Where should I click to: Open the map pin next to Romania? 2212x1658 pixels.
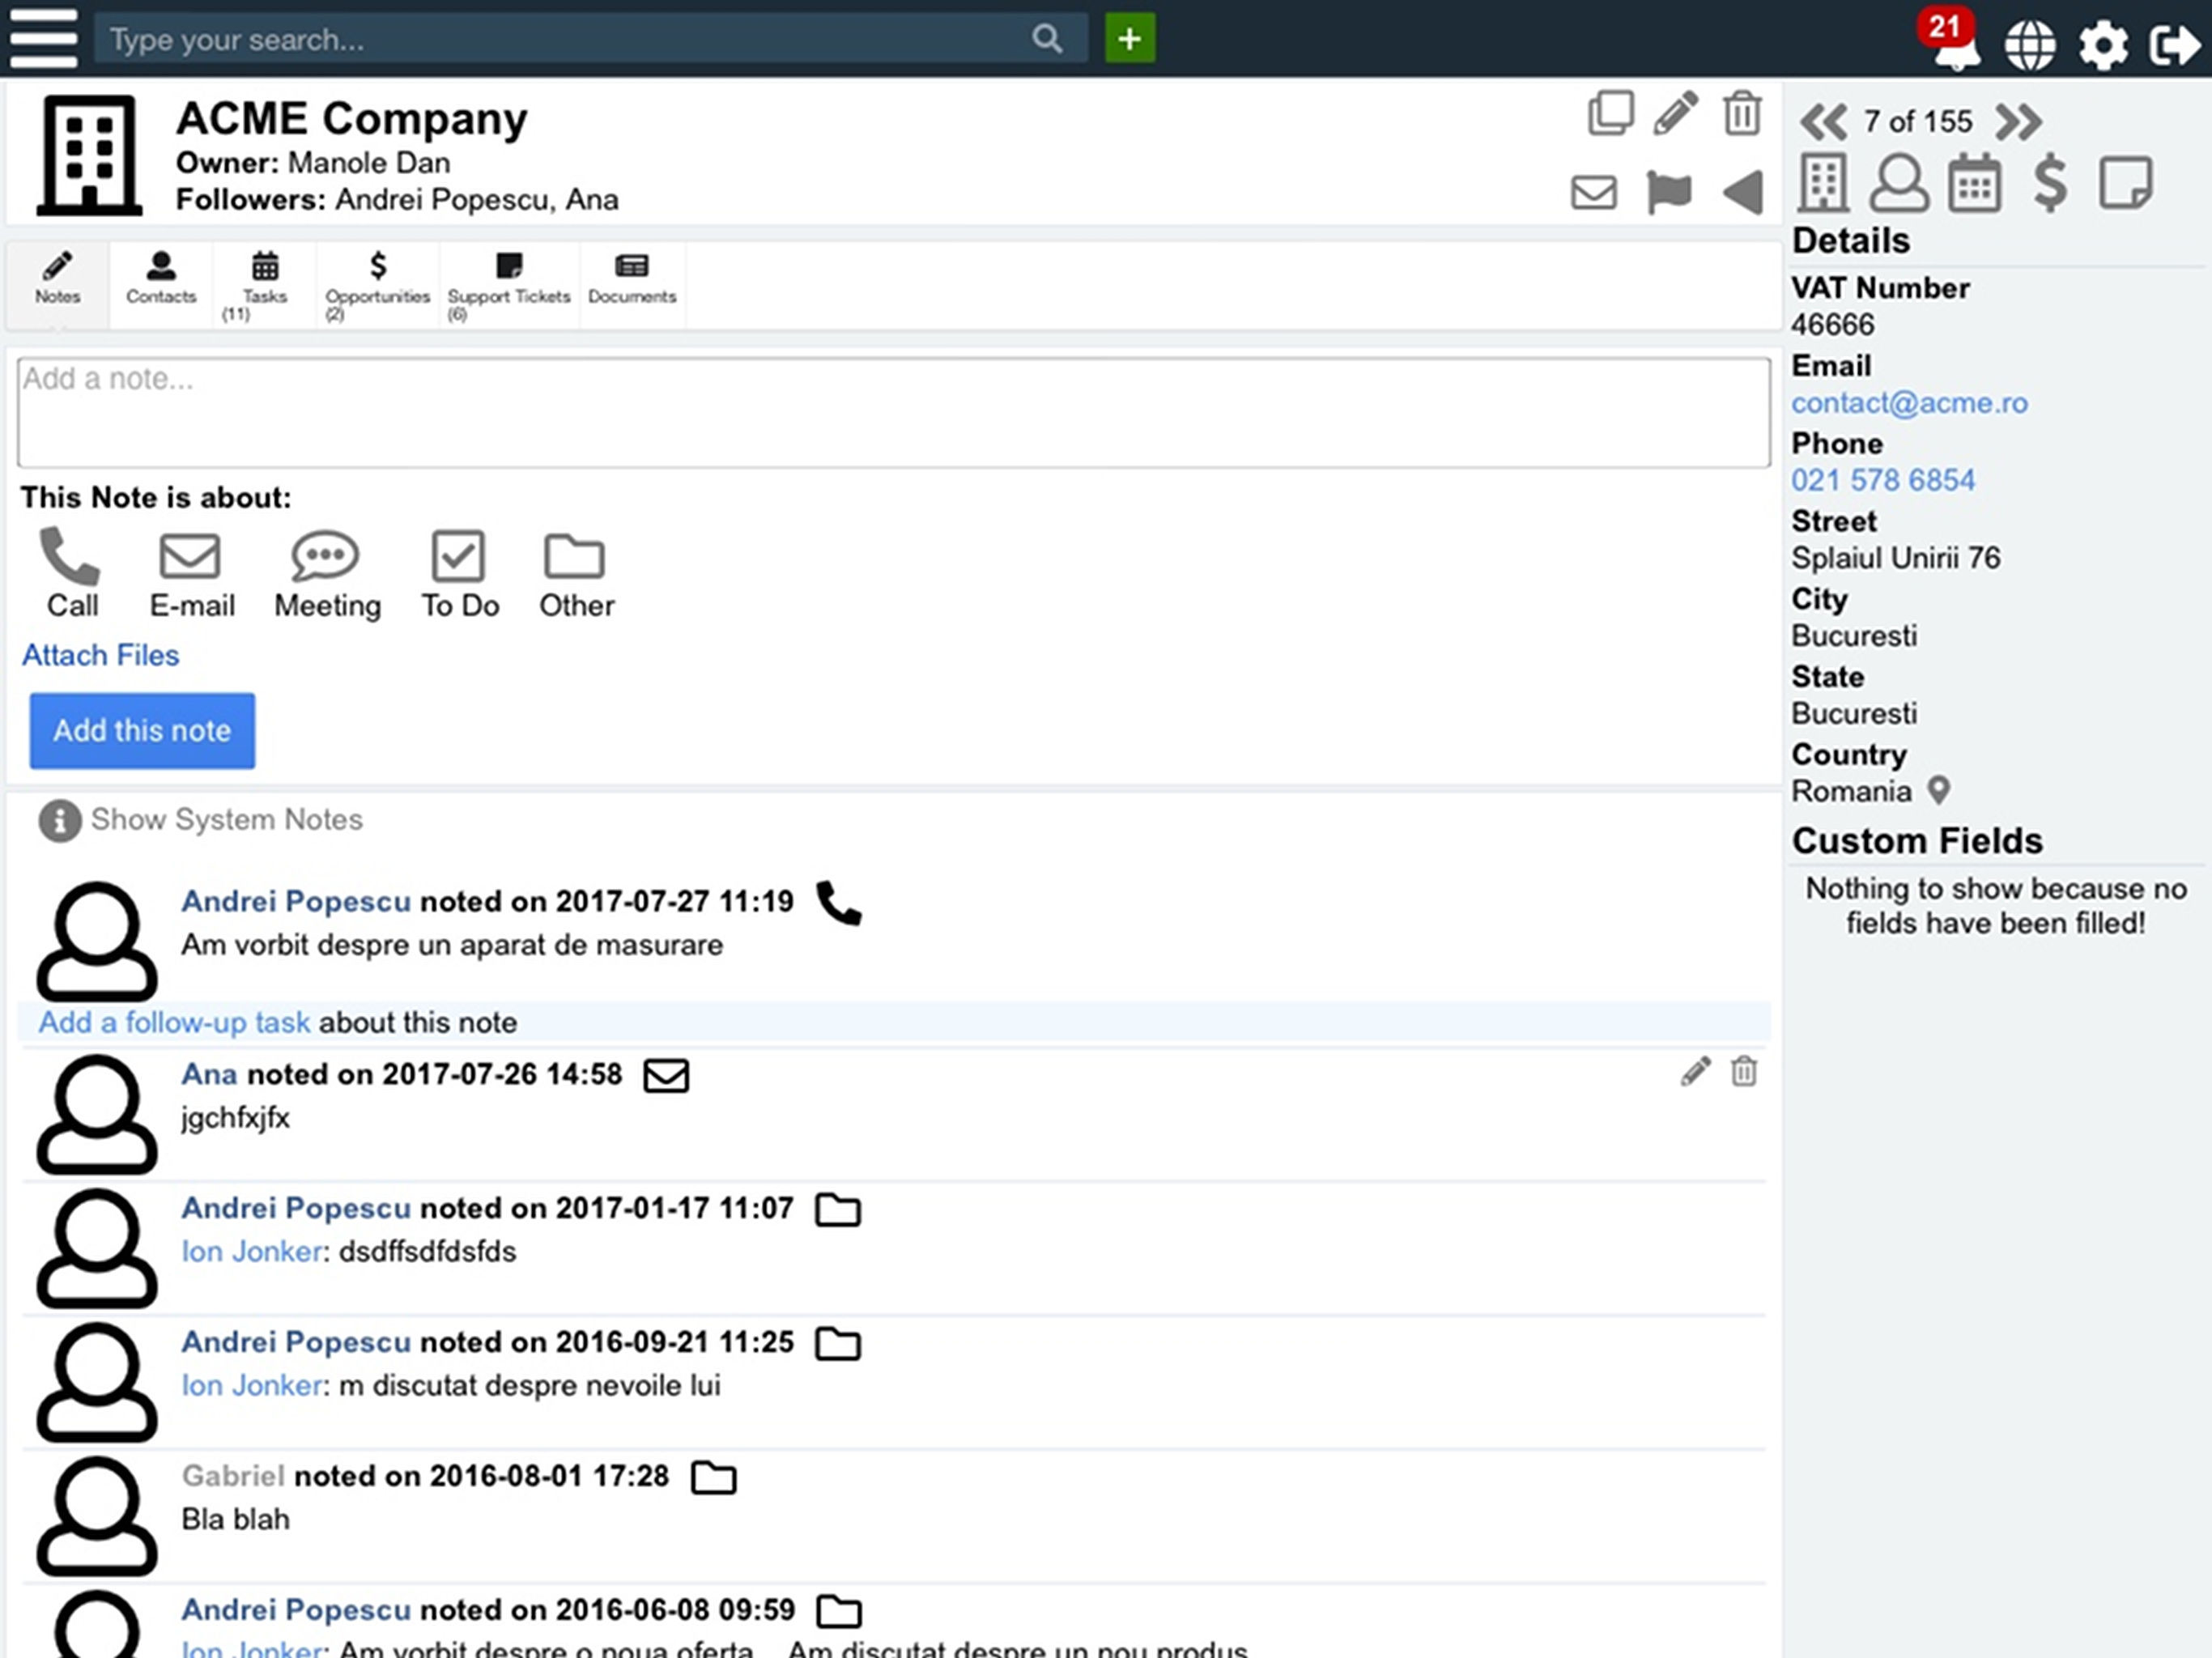click(1939, 791)
